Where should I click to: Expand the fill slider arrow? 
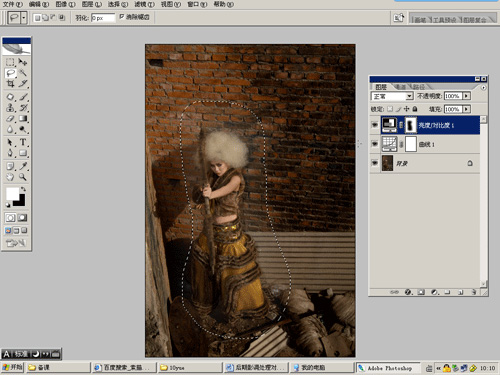(467, 109)
